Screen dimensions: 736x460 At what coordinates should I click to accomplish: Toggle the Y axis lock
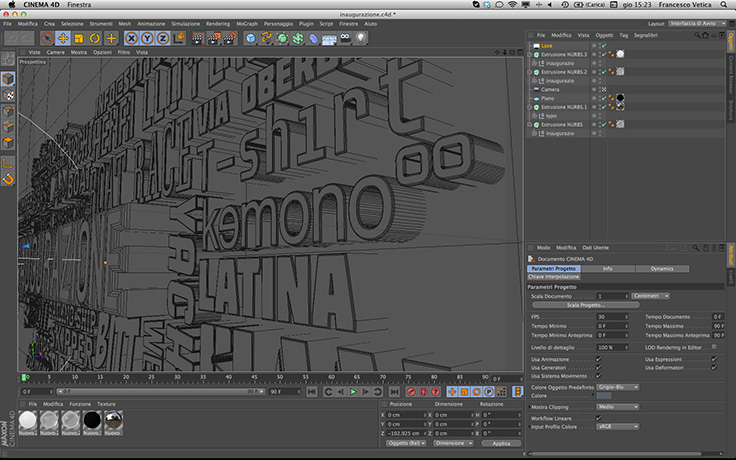147,38
